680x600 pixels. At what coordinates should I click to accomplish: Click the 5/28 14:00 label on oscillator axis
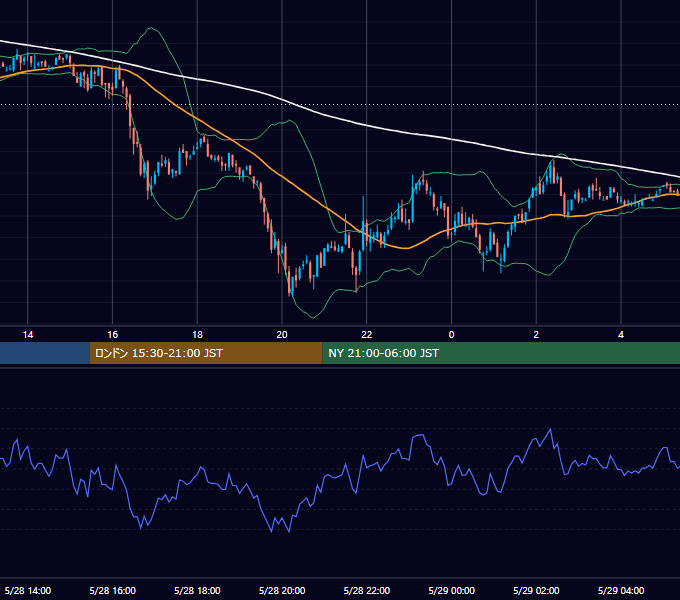click(28, 590)
